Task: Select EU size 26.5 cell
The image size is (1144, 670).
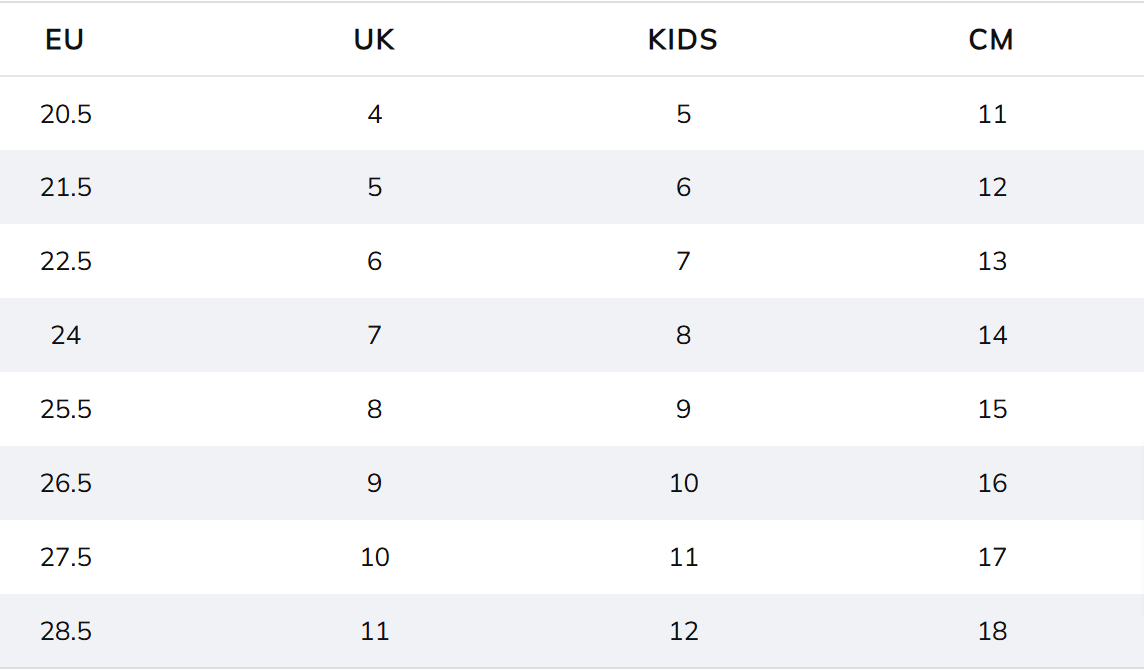Action: coord(66,483)
